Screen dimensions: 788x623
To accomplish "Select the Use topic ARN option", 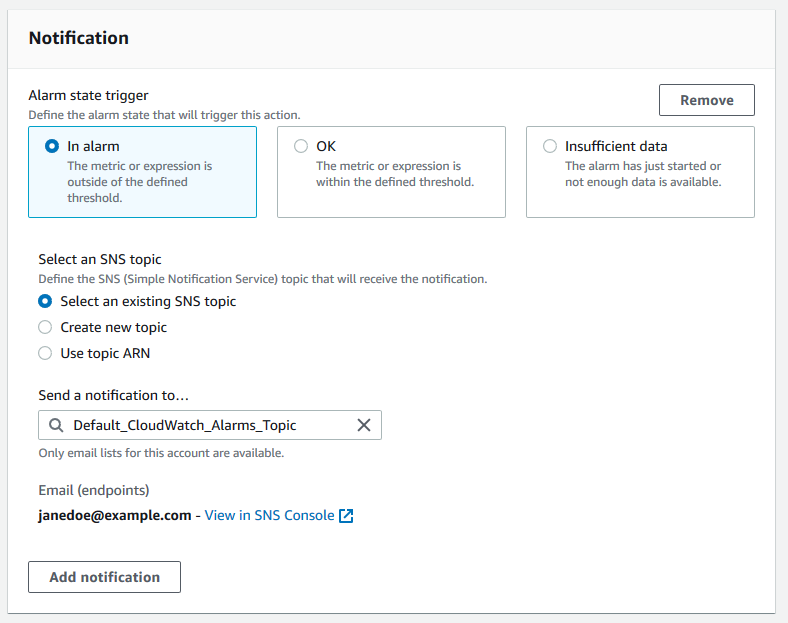I will click(45, 353).
